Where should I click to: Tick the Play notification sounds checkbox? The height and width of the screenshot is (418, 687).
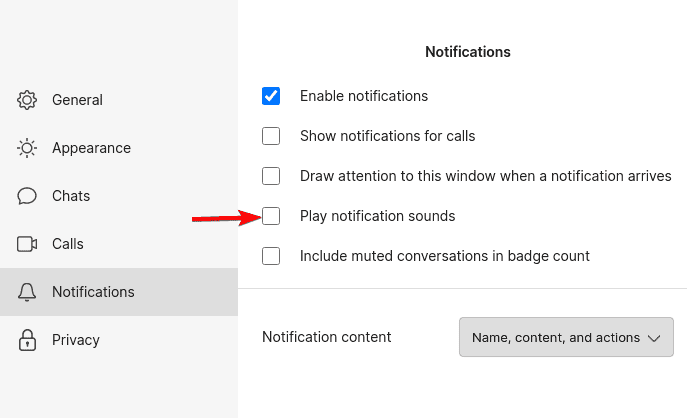(x=271, y=216)
